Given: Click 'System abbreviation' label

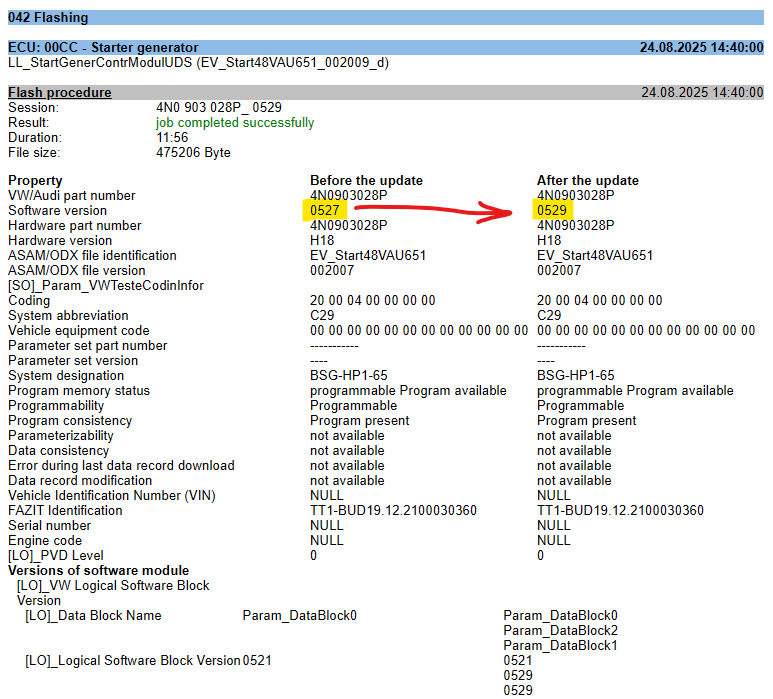Looking at the screenshot, I should [68, 315].
